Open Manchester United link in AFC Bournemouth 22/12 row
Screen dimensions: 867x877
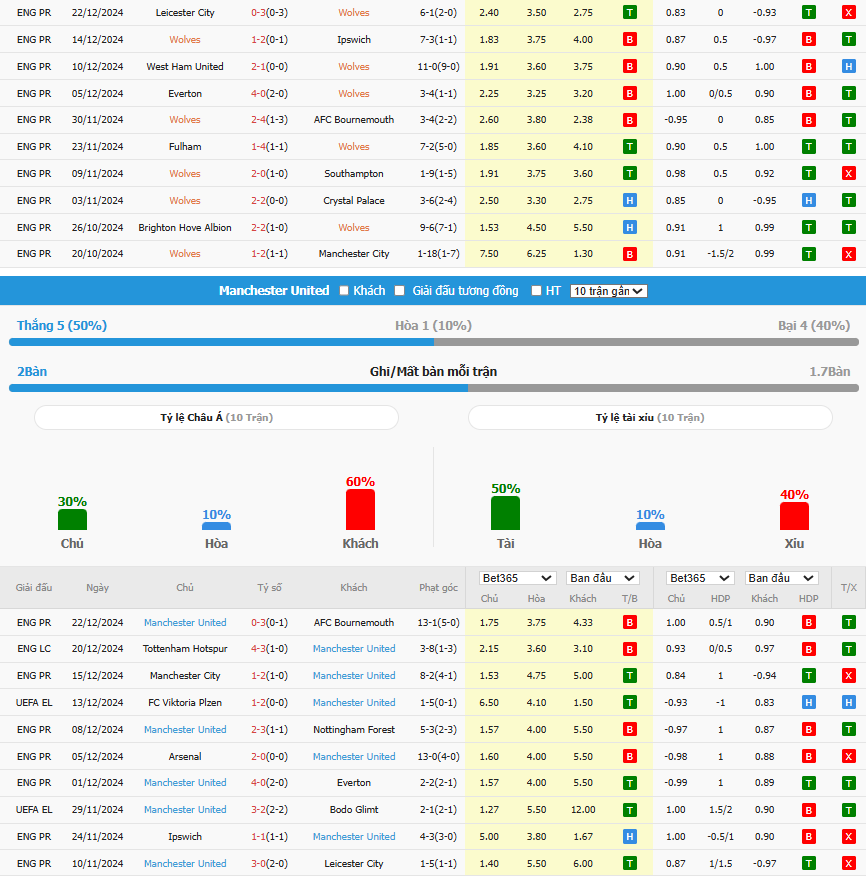click(x=185, y=622)
